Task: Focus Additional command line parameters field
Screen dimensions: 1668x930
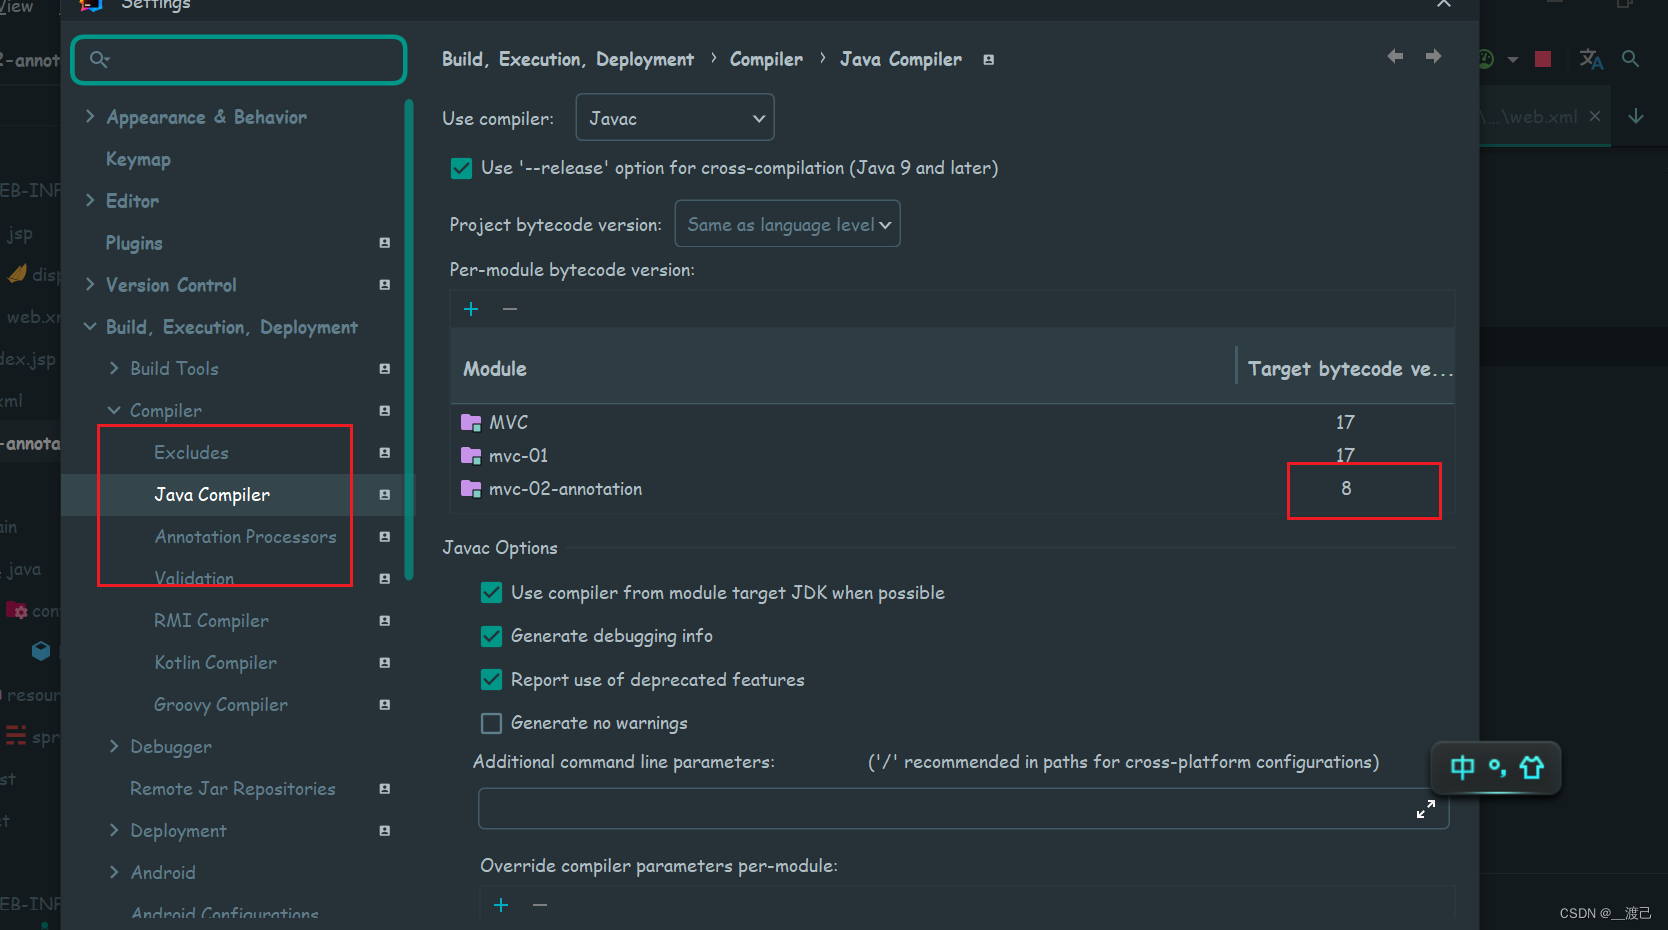Action: [x=963, y=809]
